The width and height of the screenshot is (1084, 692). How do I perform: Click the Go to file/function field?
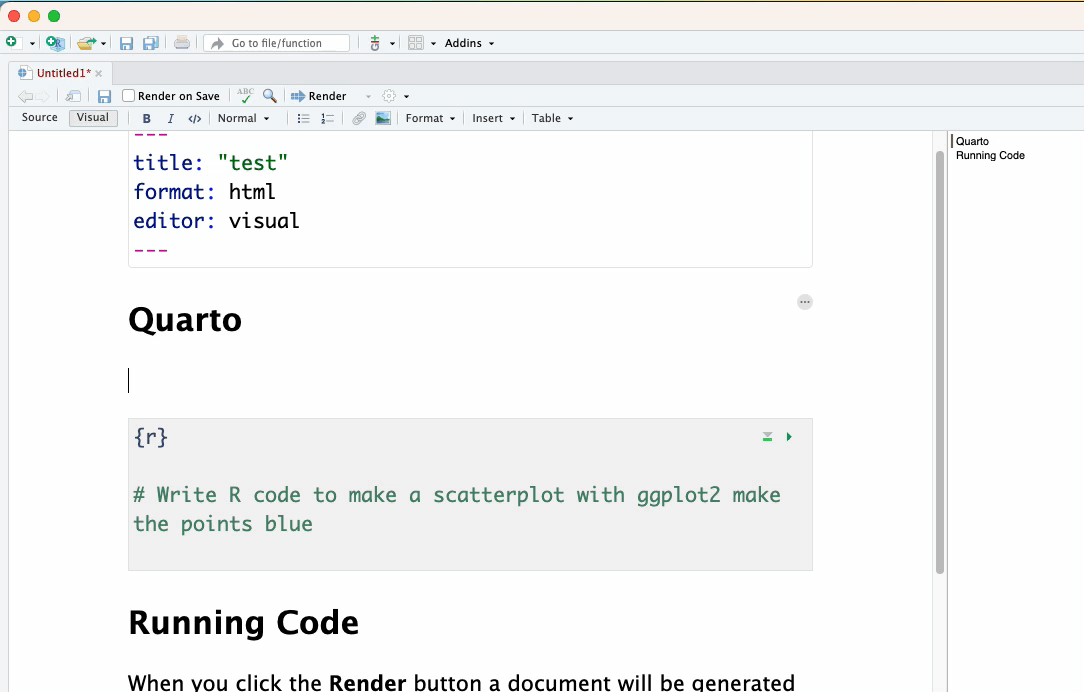click(x=277, y=43)
